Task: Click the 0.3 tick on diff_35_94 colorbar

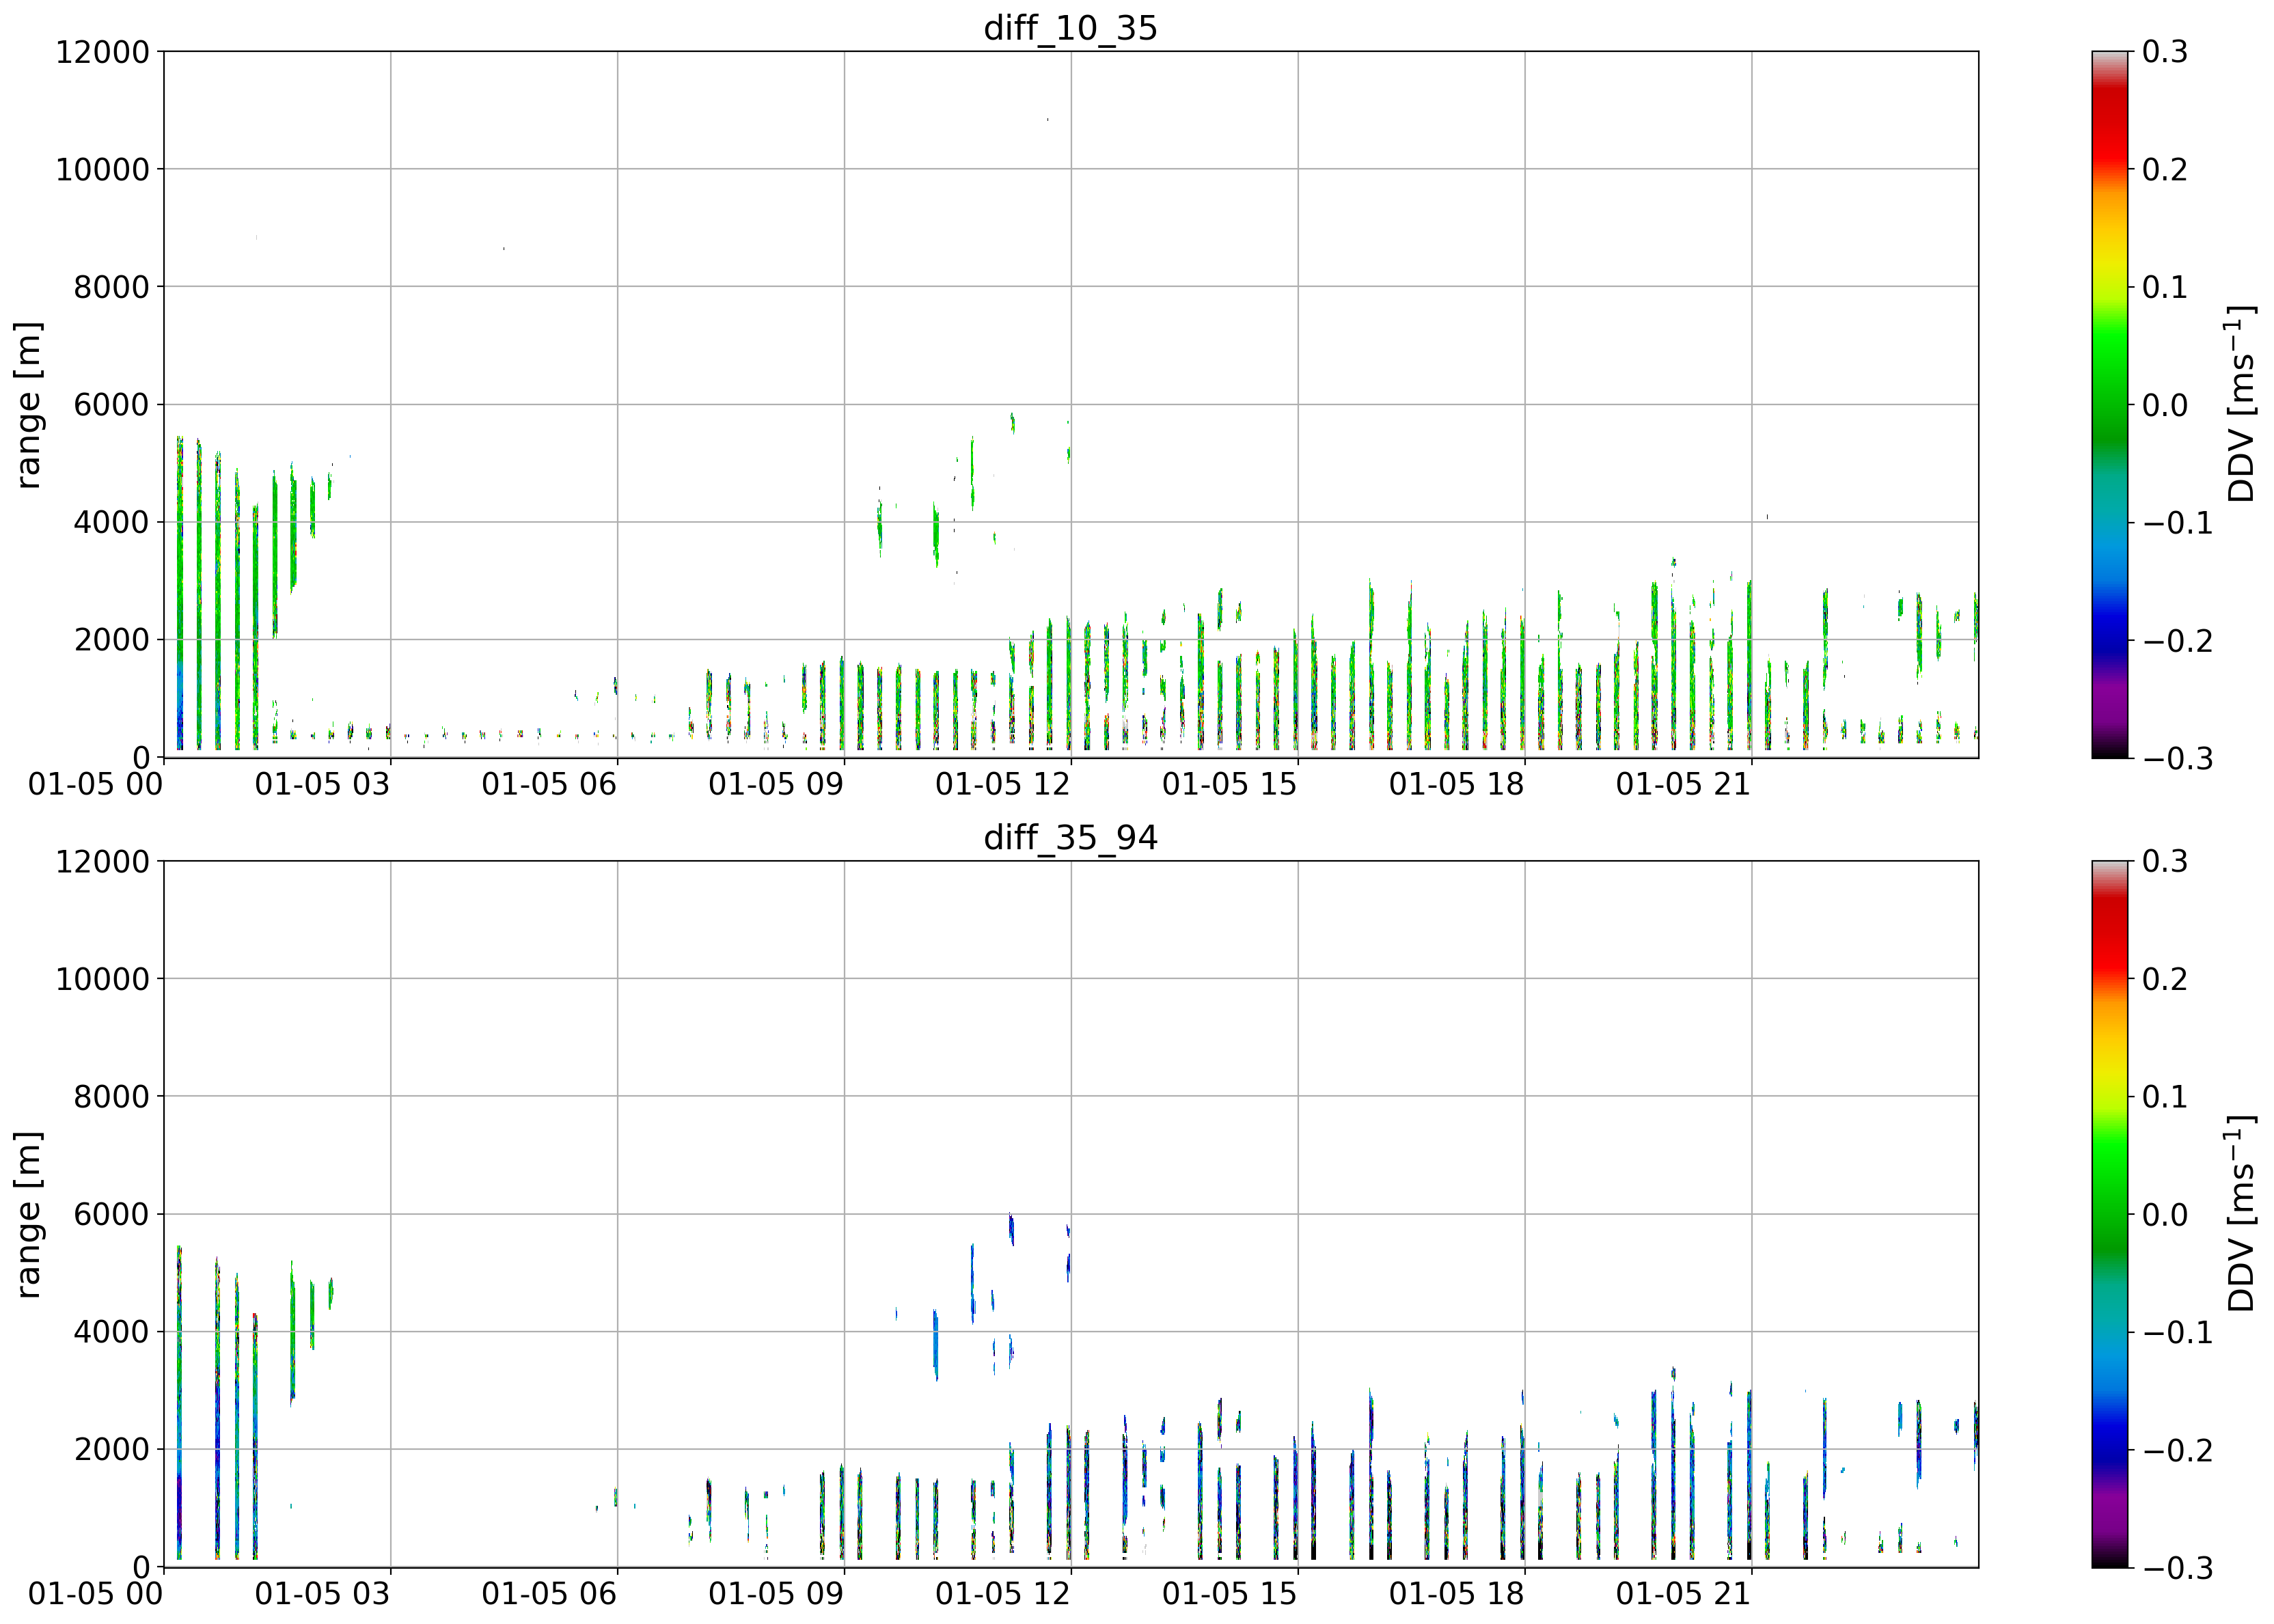Action: (x=2165, y=861)
